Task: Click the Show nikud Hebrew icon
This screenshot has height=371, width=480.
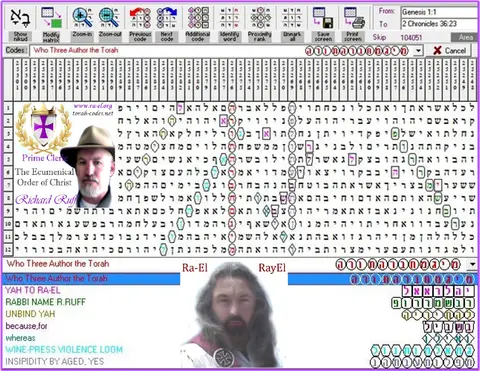Action: 20,17
